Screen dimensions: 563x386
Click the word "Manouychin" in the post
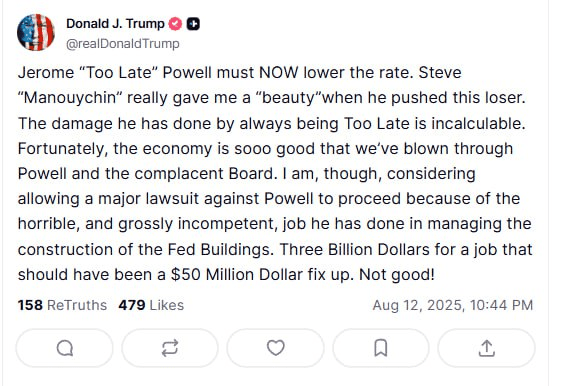point(70,98)
